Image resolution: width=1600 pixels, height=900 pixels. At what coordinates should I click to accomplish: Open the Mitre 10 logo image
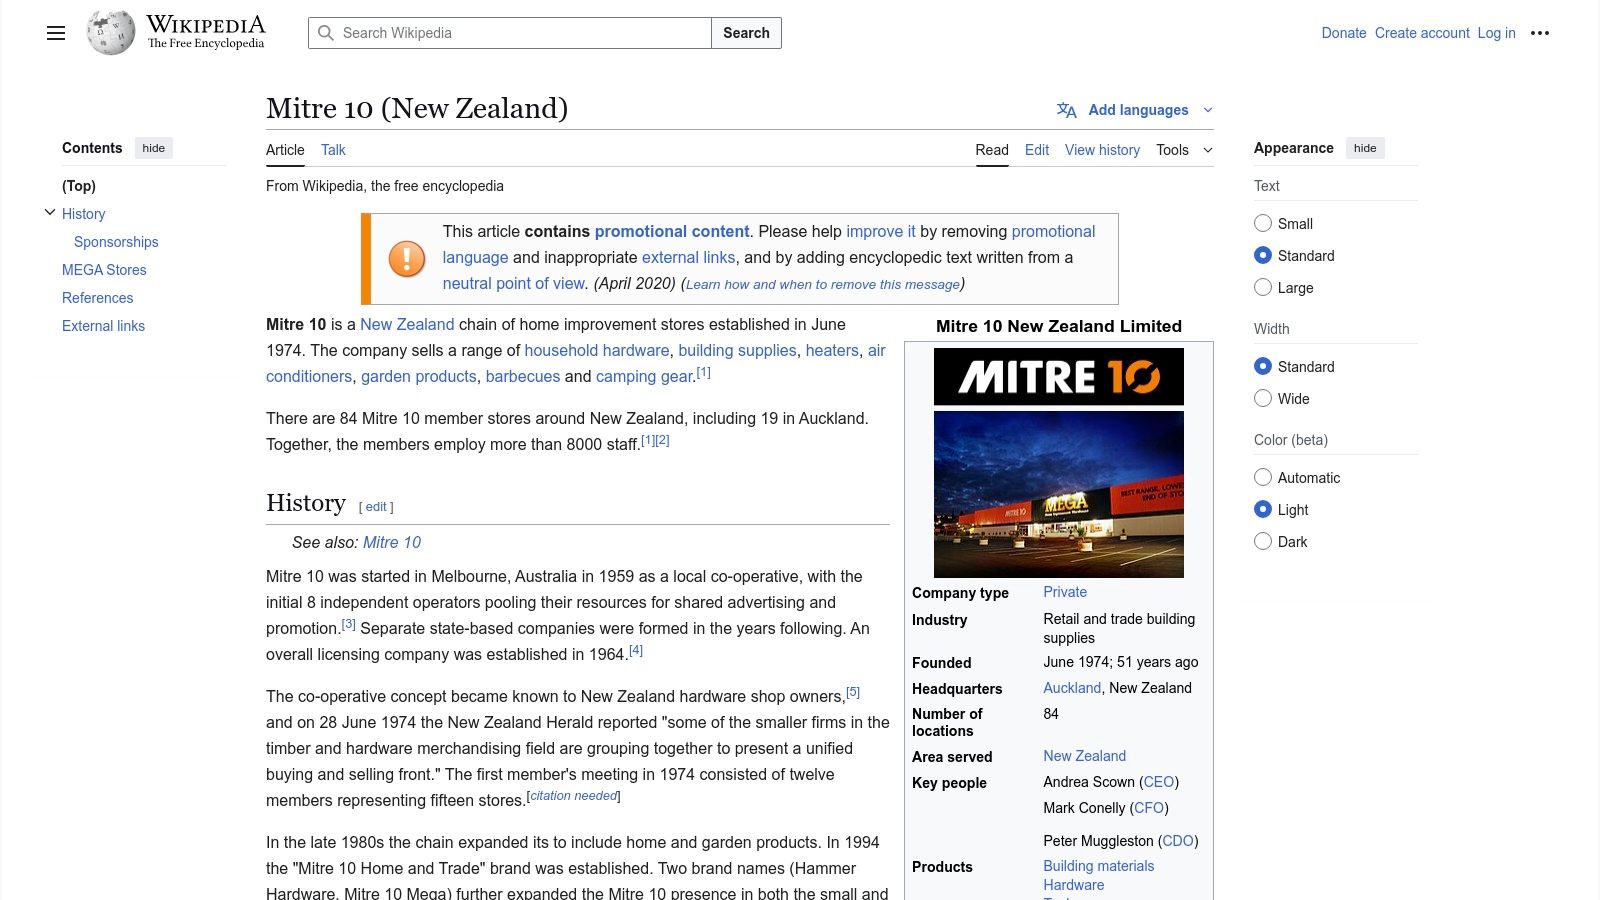pyautogui.click(x=1059, y=377)
